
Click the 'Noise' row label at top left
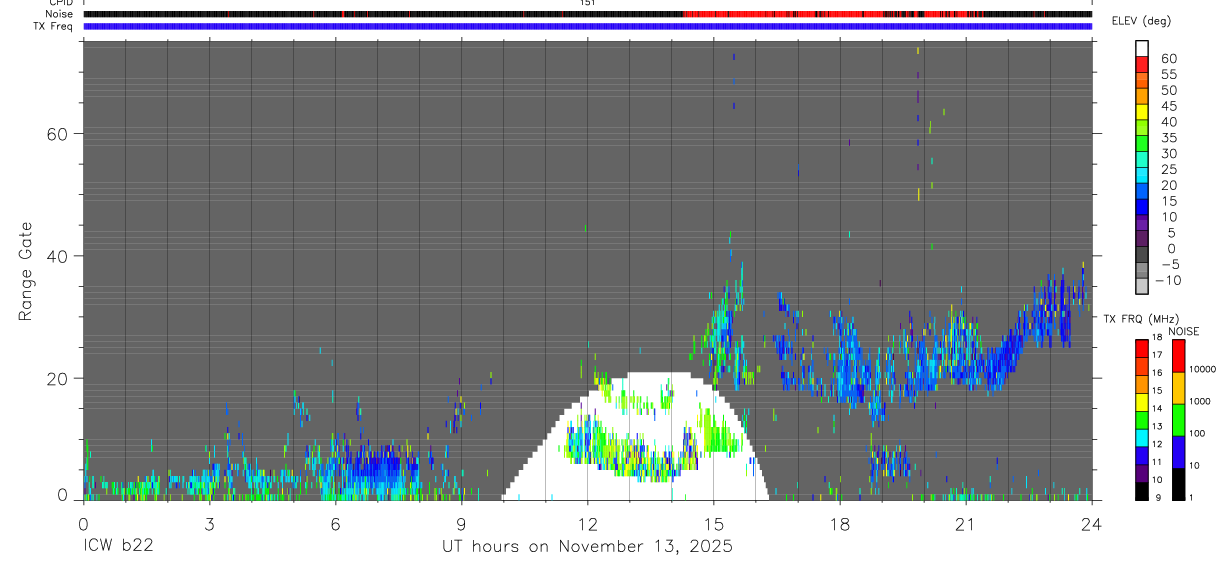click(x=60, y=14)
